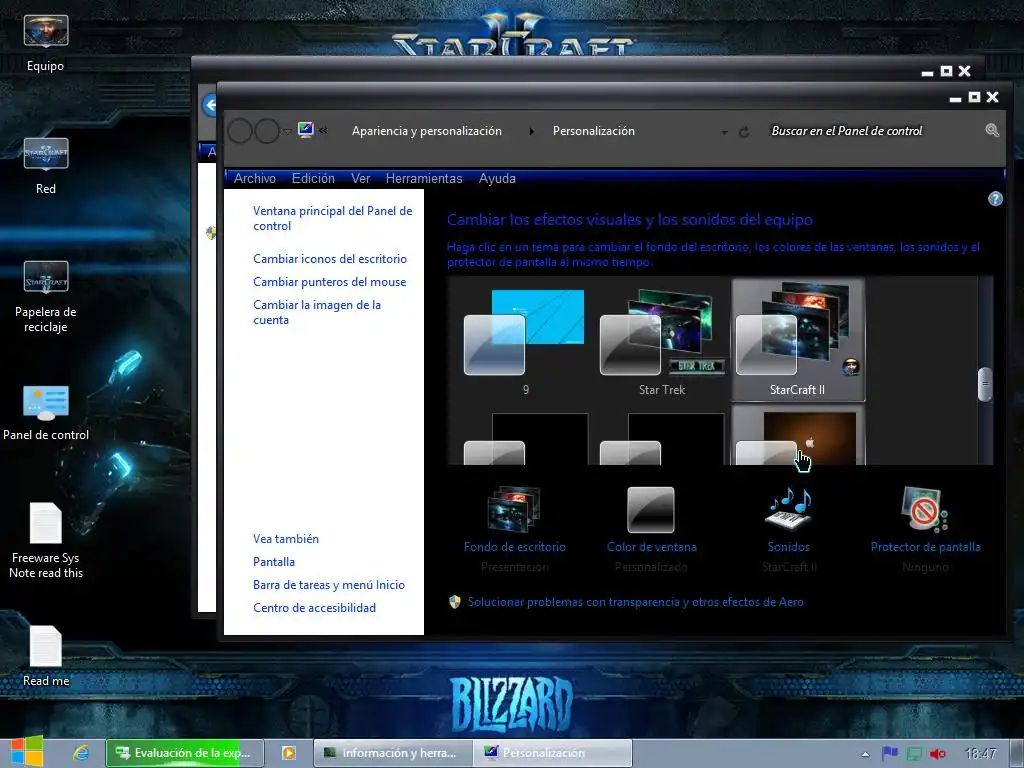Open the Equipo desktop icon
Viewport: 1024px width, 768px height.
tap(46, 42)
